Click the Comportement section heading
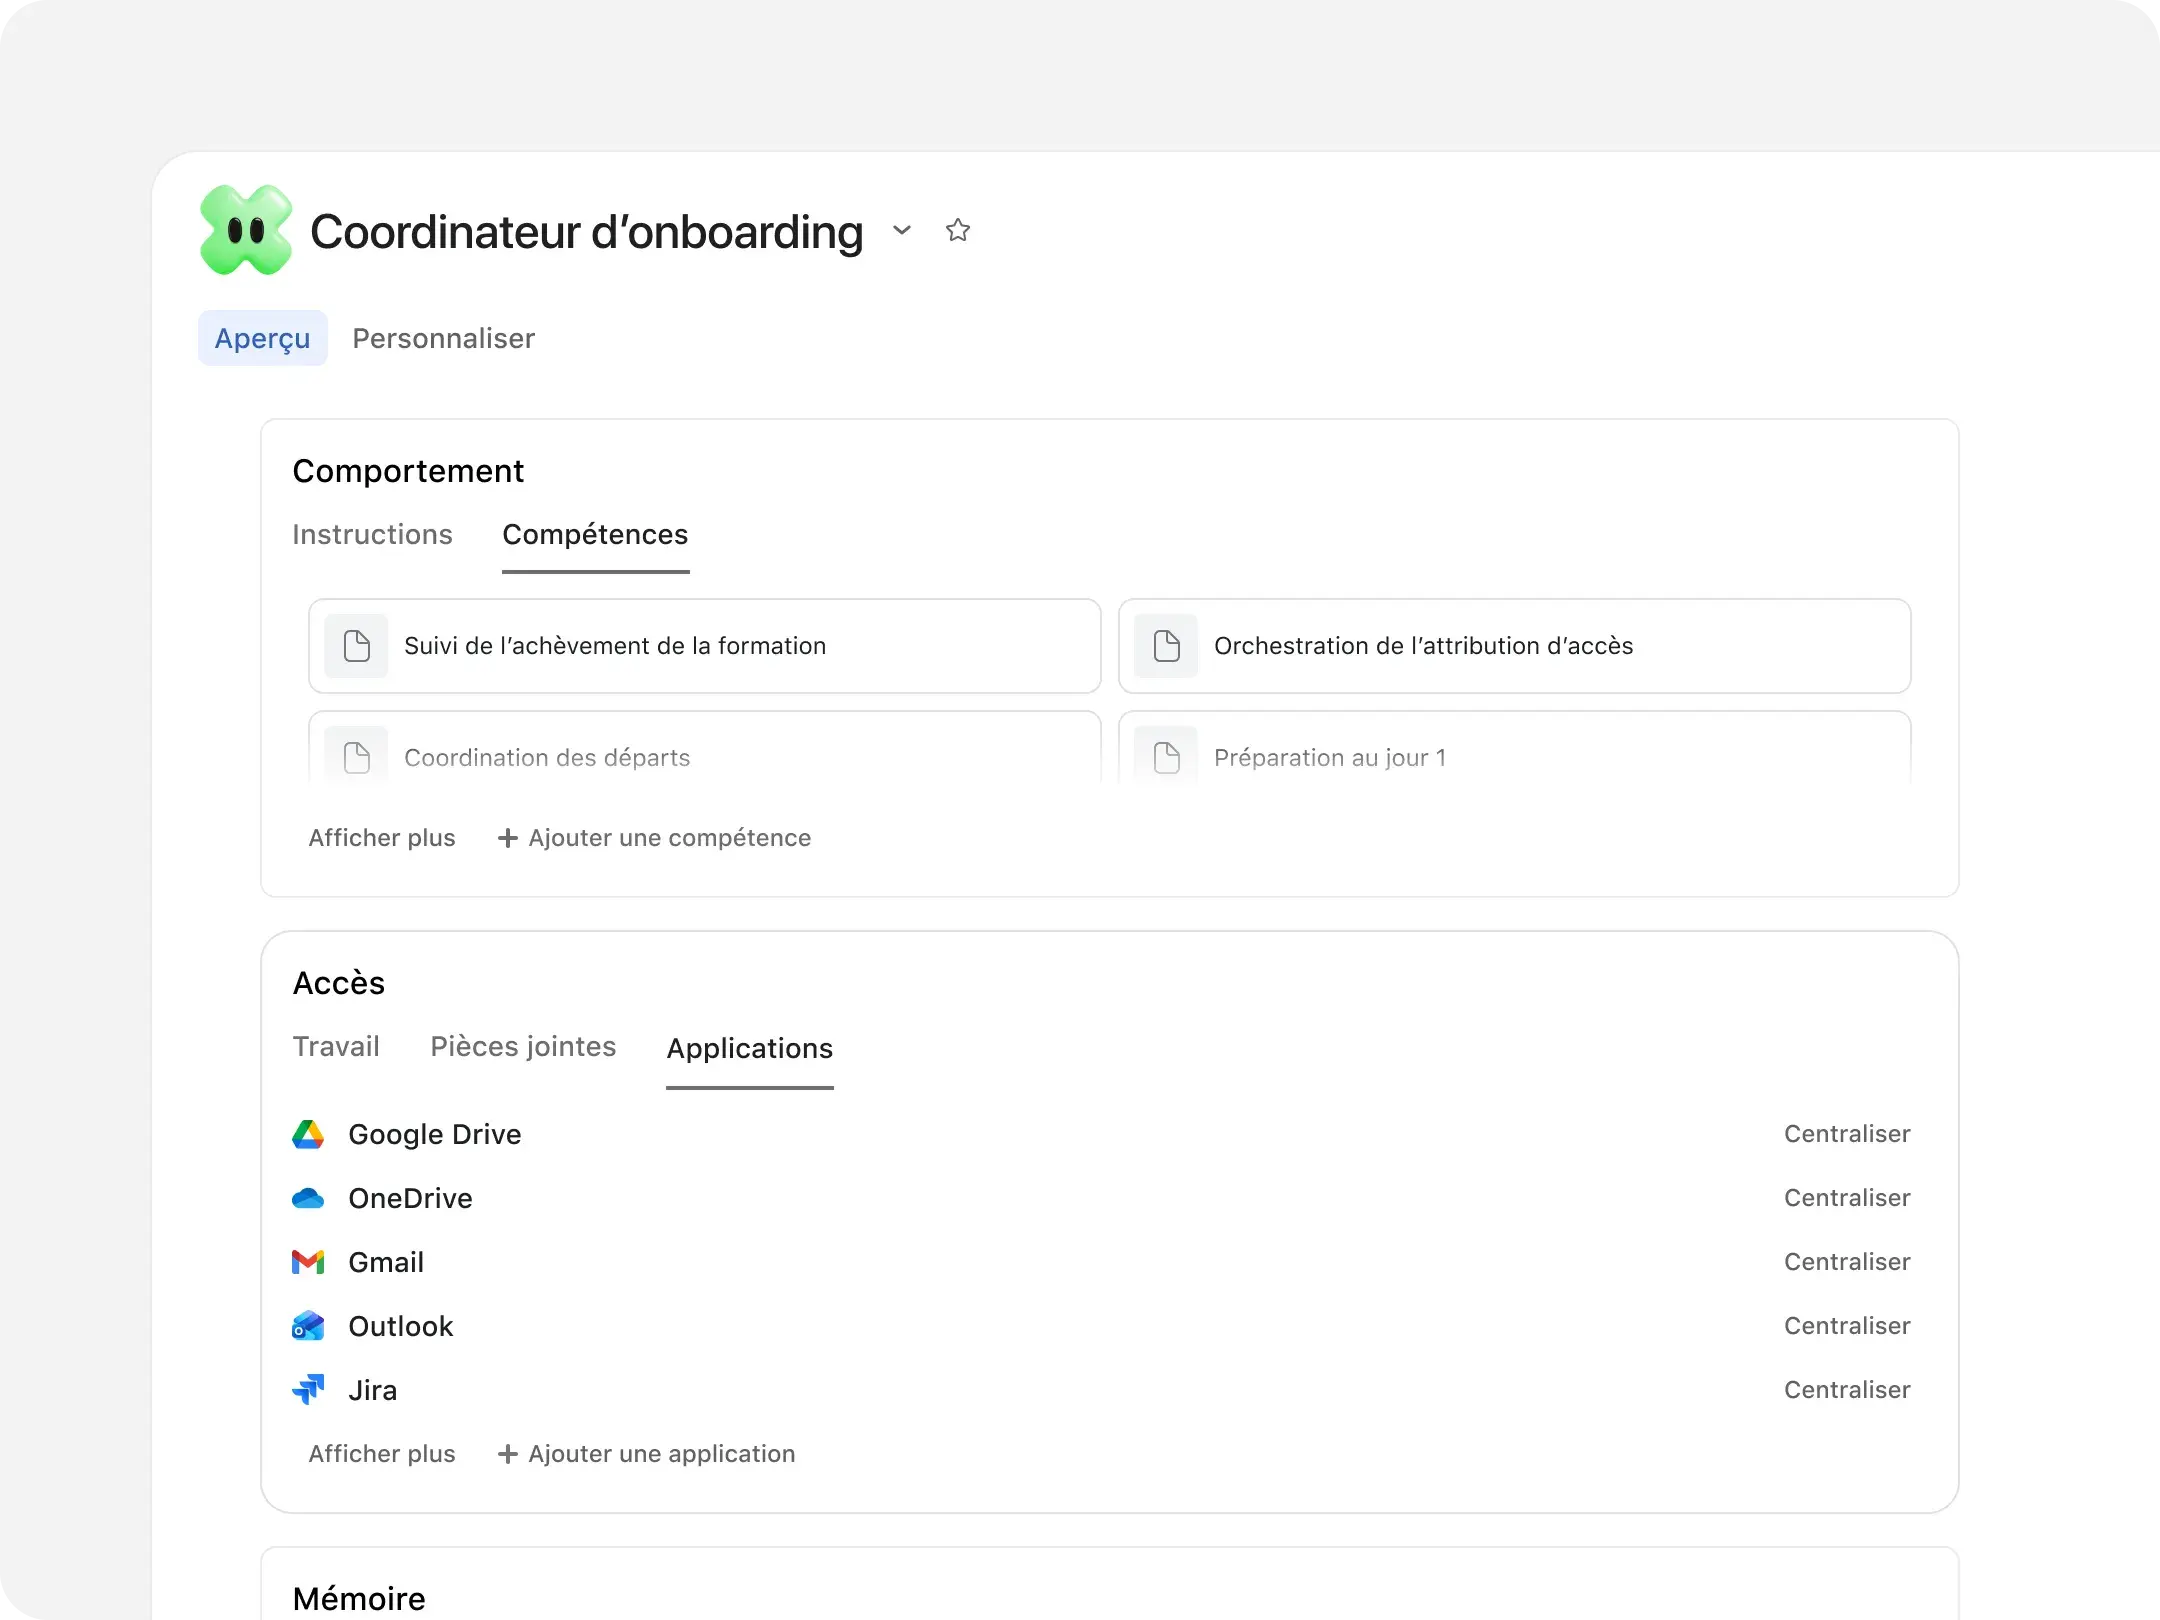2160x1620 pixels. tap(408, 471)
